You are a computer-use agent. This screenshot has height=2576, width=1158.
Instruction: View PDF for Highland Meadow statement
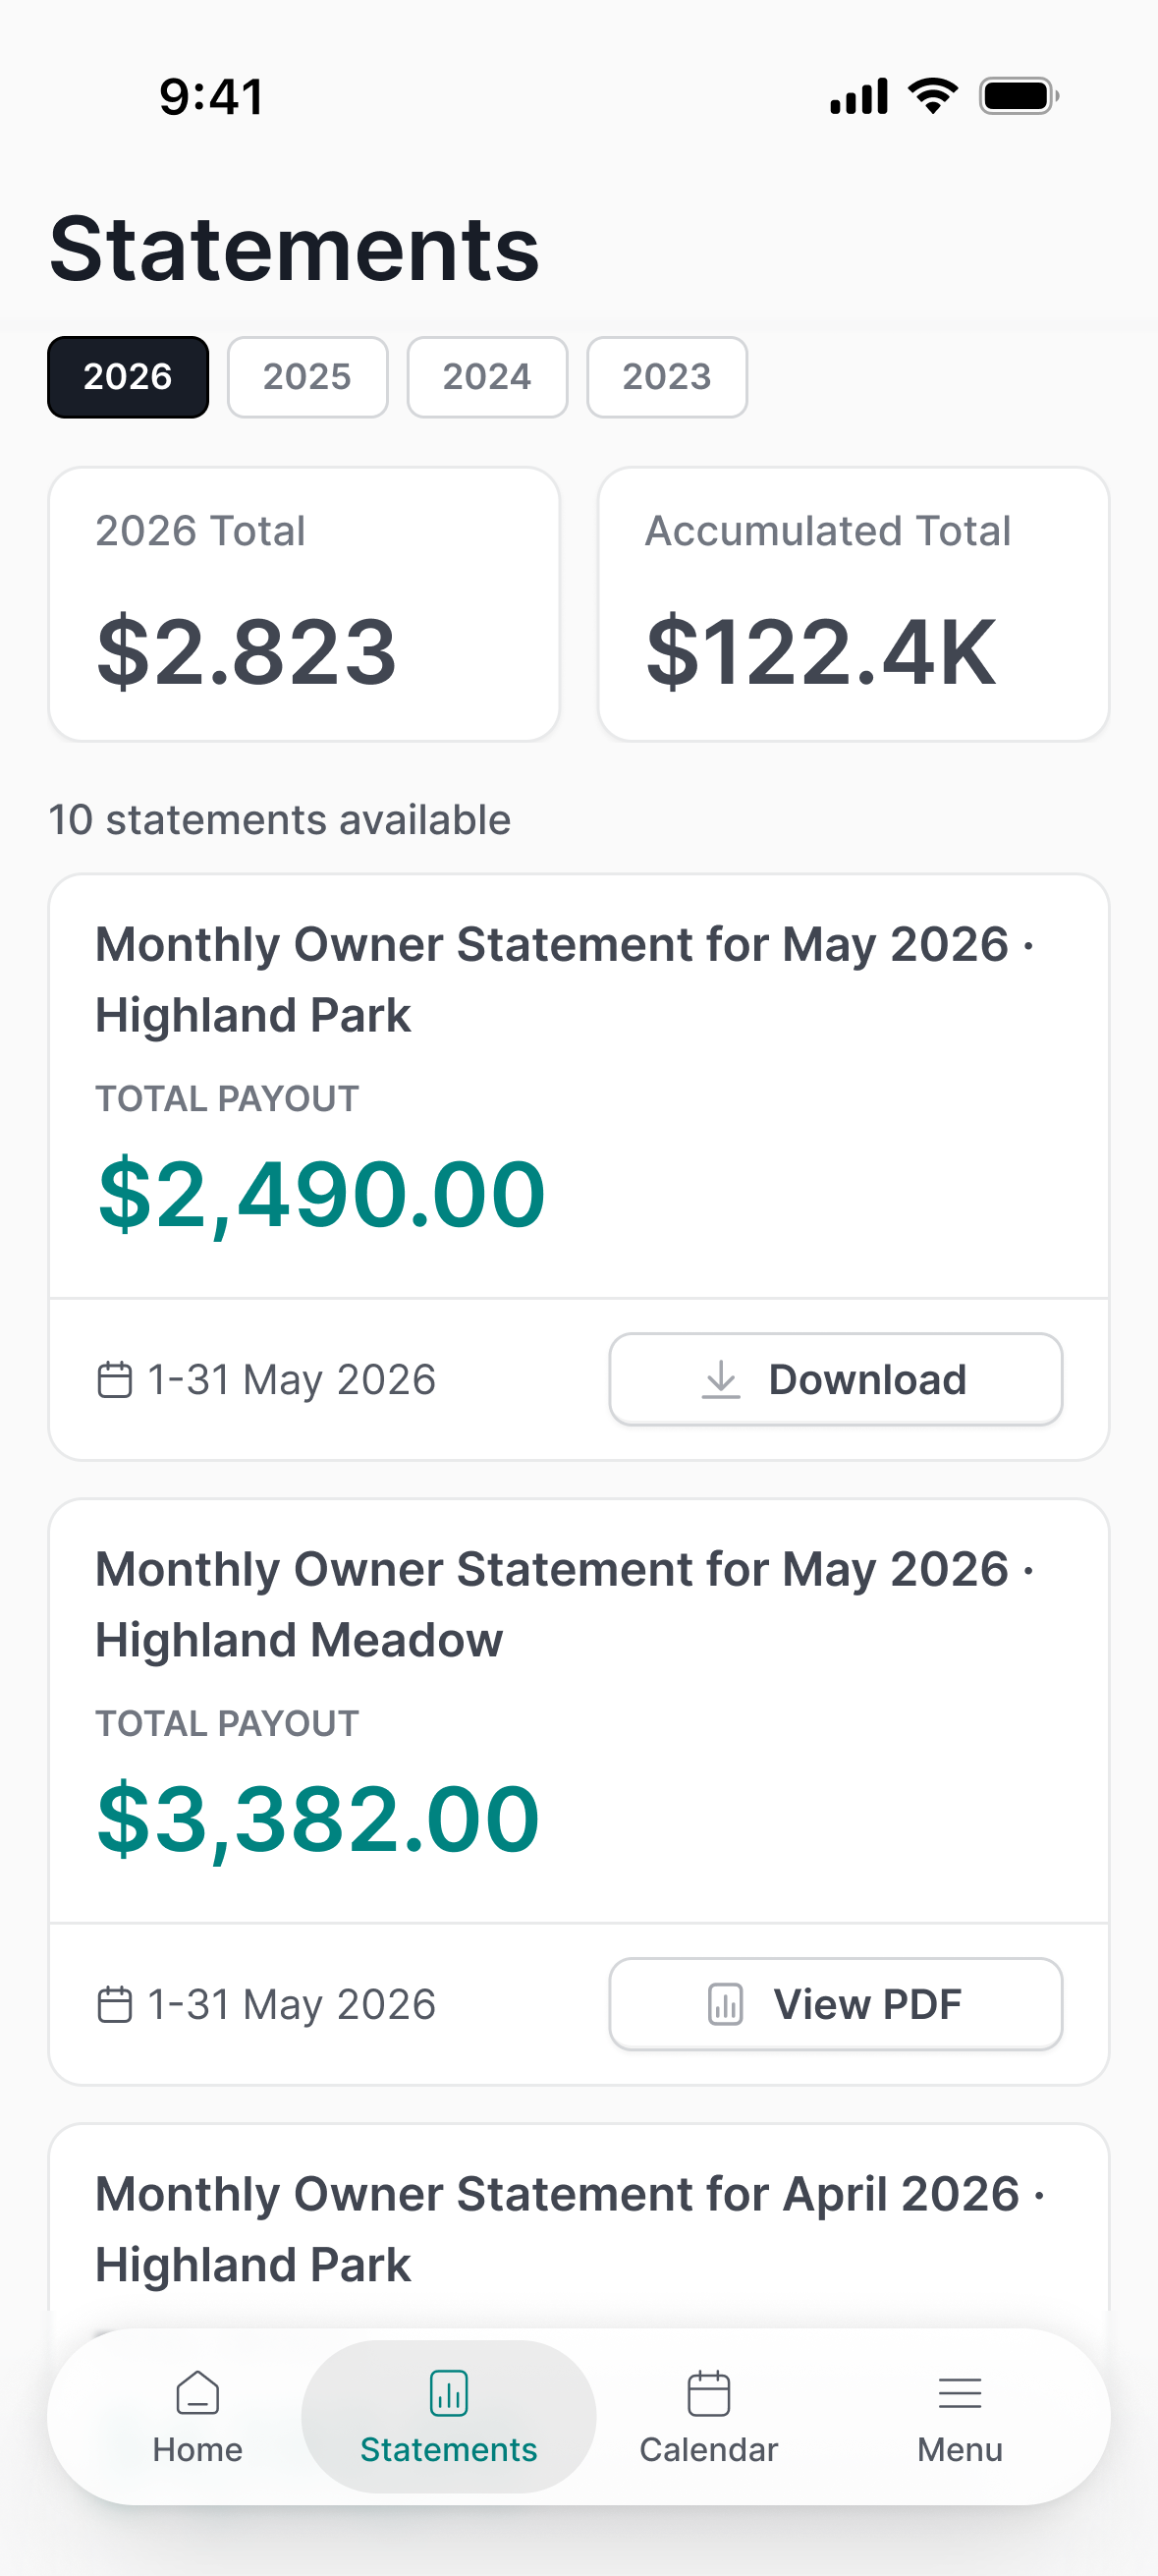tap(836, 2004)
